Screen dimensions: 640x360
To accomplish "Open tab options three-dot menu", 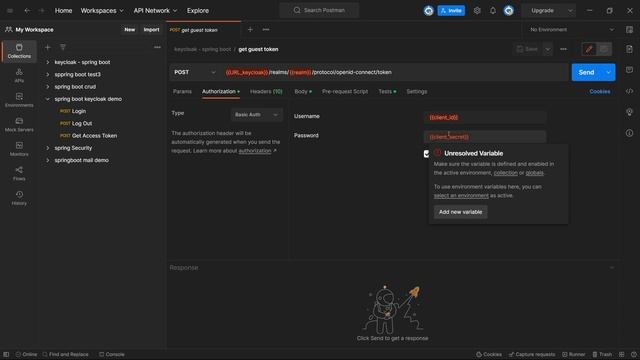I will coord(266,29).
